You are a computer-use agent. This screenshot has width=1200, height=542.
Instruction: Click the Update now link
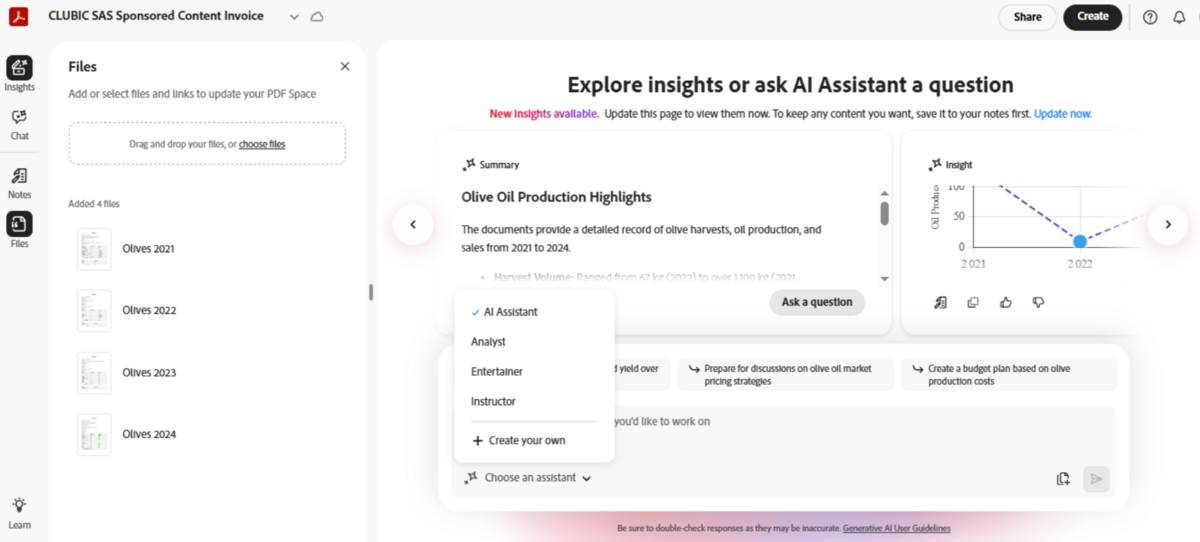click(1062, 114)
